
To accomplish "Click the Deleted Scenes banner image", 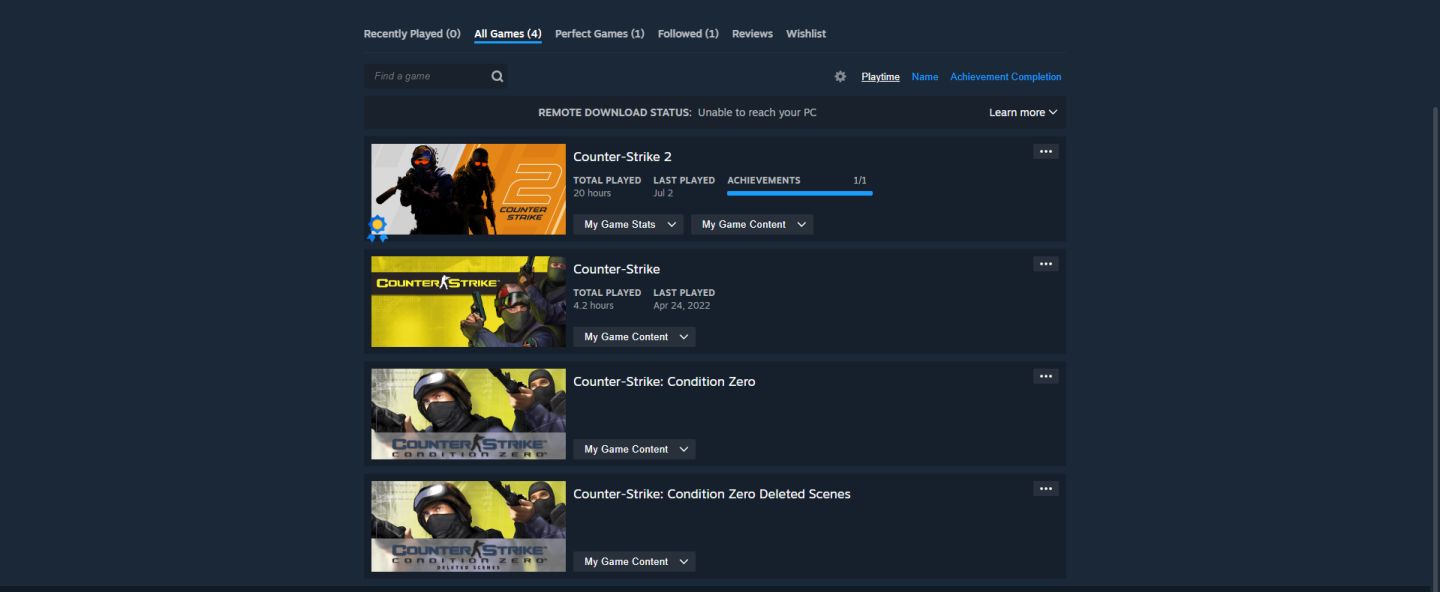I will [468, 527].
